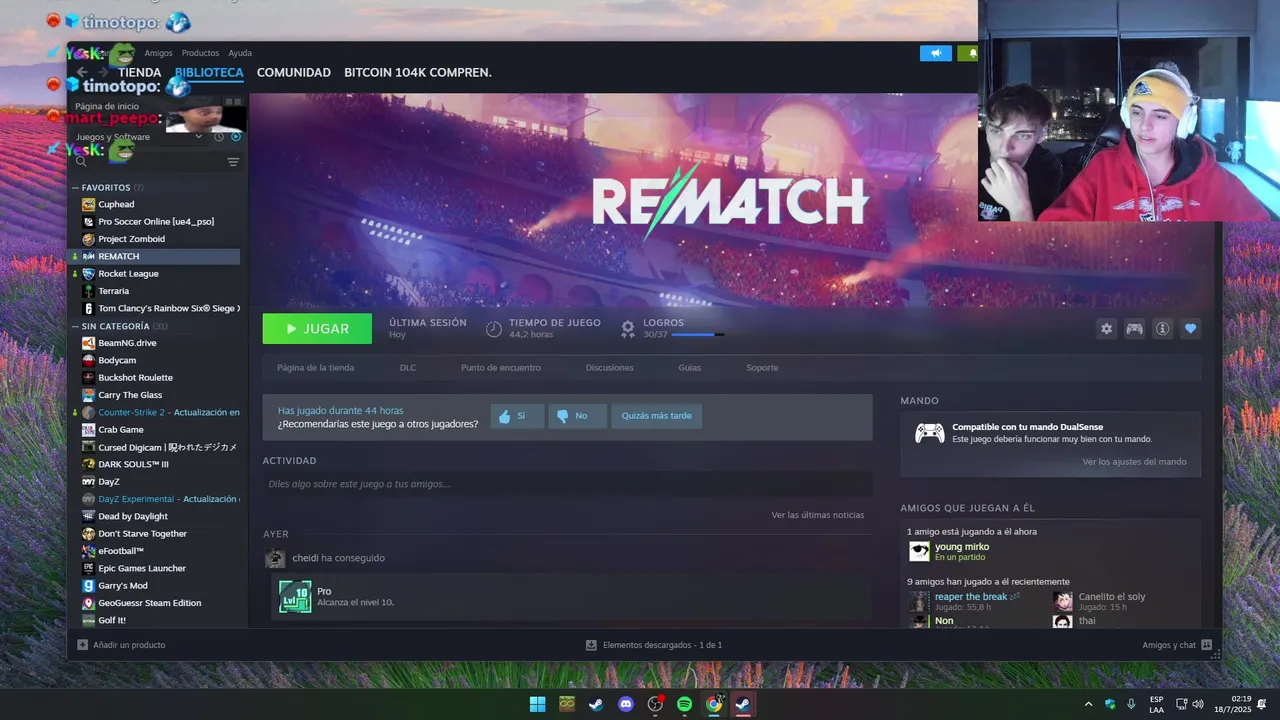The image size is (1280, 720).
Task: Open game settings gear for REMATCH
Action: (x=1106, y=329)
